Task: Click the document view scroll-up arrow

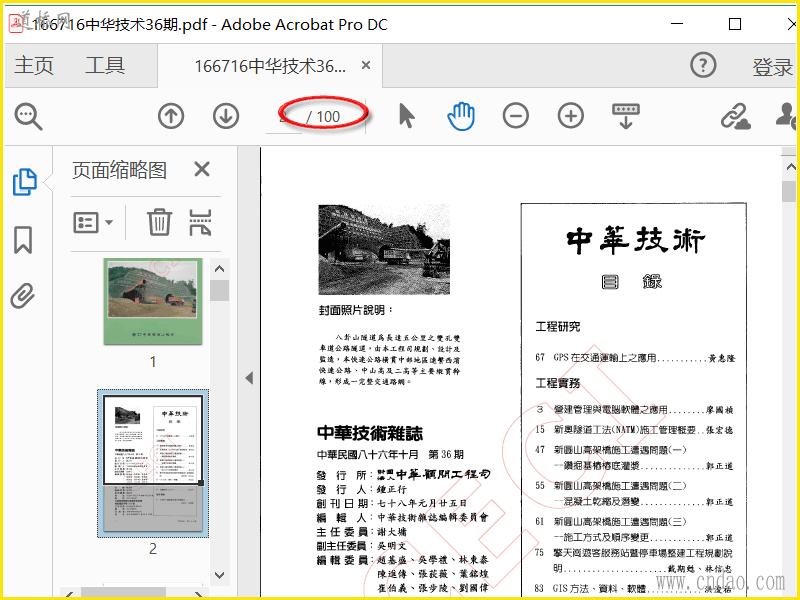Action: pyautogui.click(x=790, y=166)
